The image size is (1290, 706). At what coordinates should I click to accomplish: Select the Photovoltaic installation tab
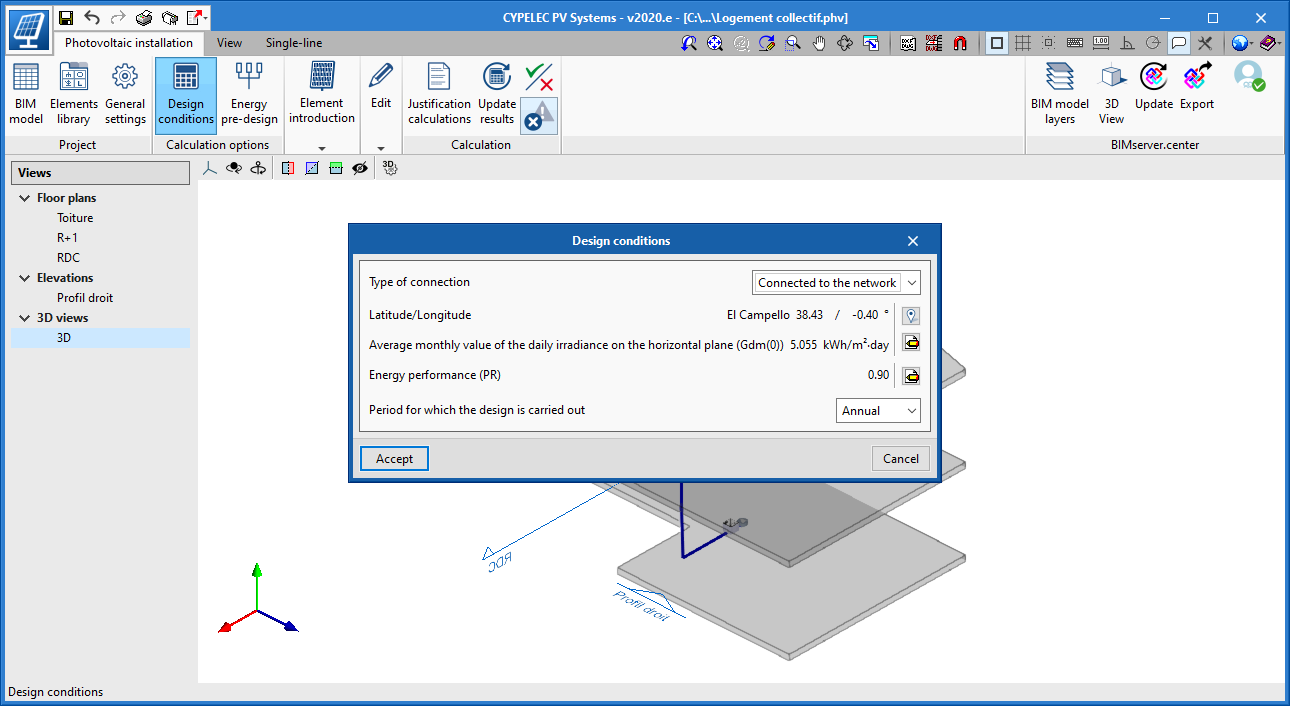129,43
